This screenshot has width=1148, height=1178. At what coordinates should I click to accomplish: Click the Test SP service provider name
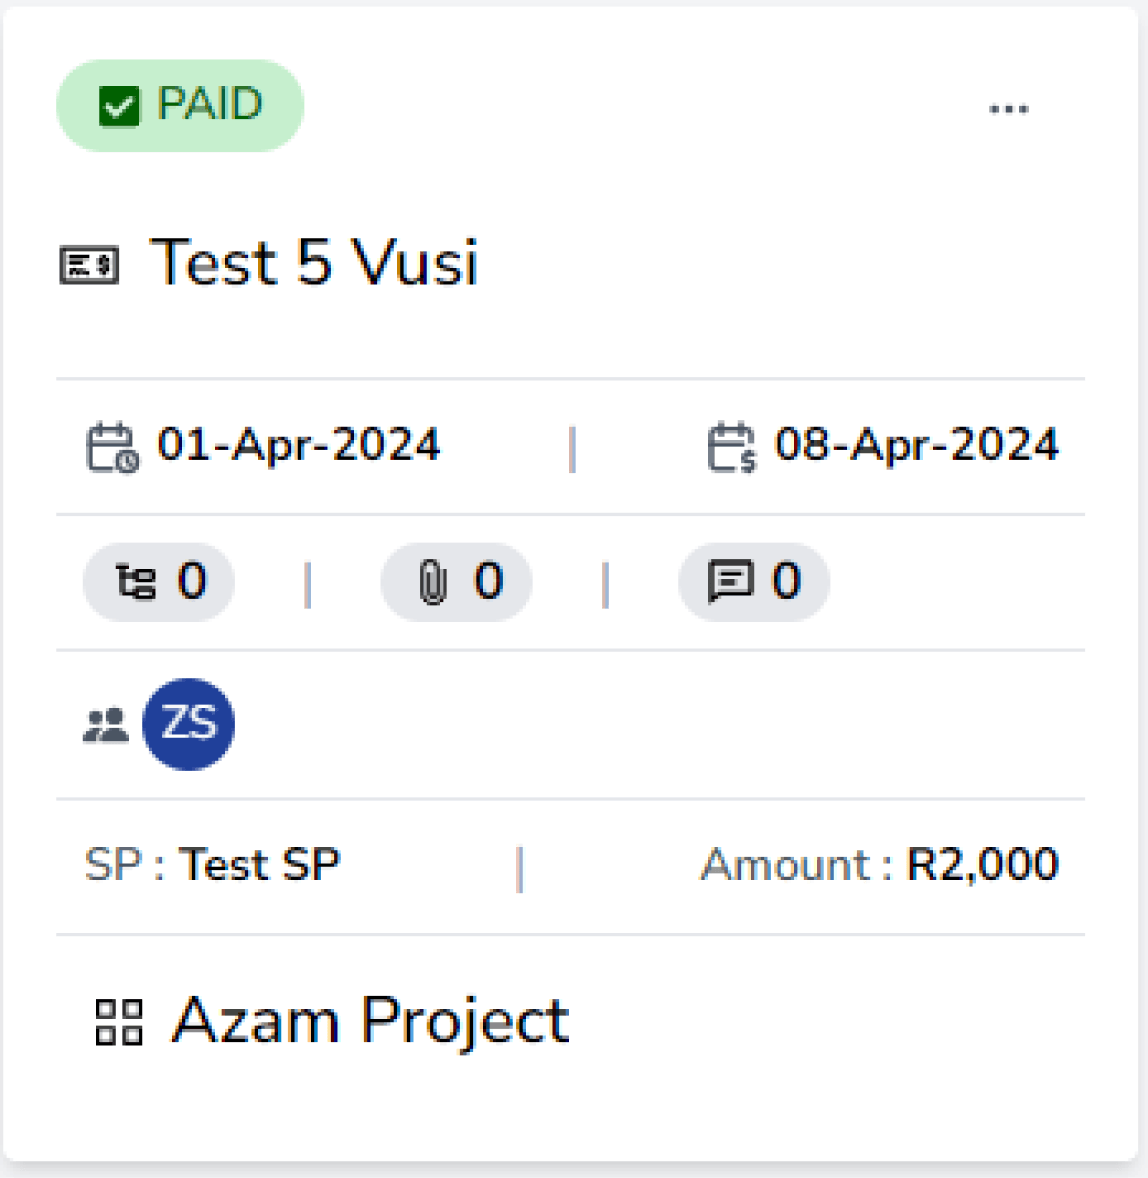[260, 865]
